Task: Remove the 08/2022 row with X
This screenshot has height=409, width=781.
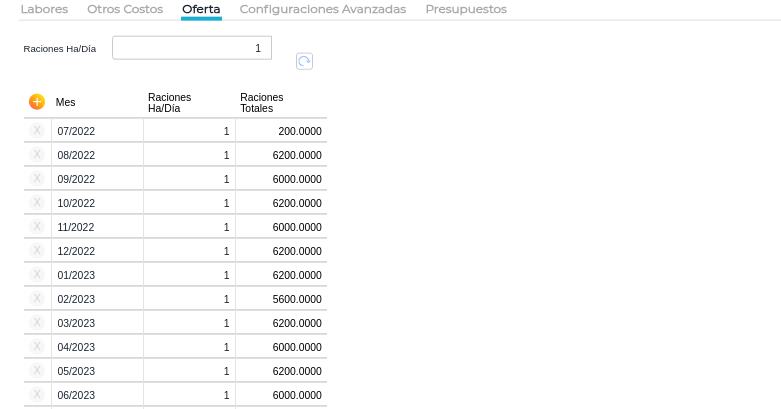Action: (37, 154)
